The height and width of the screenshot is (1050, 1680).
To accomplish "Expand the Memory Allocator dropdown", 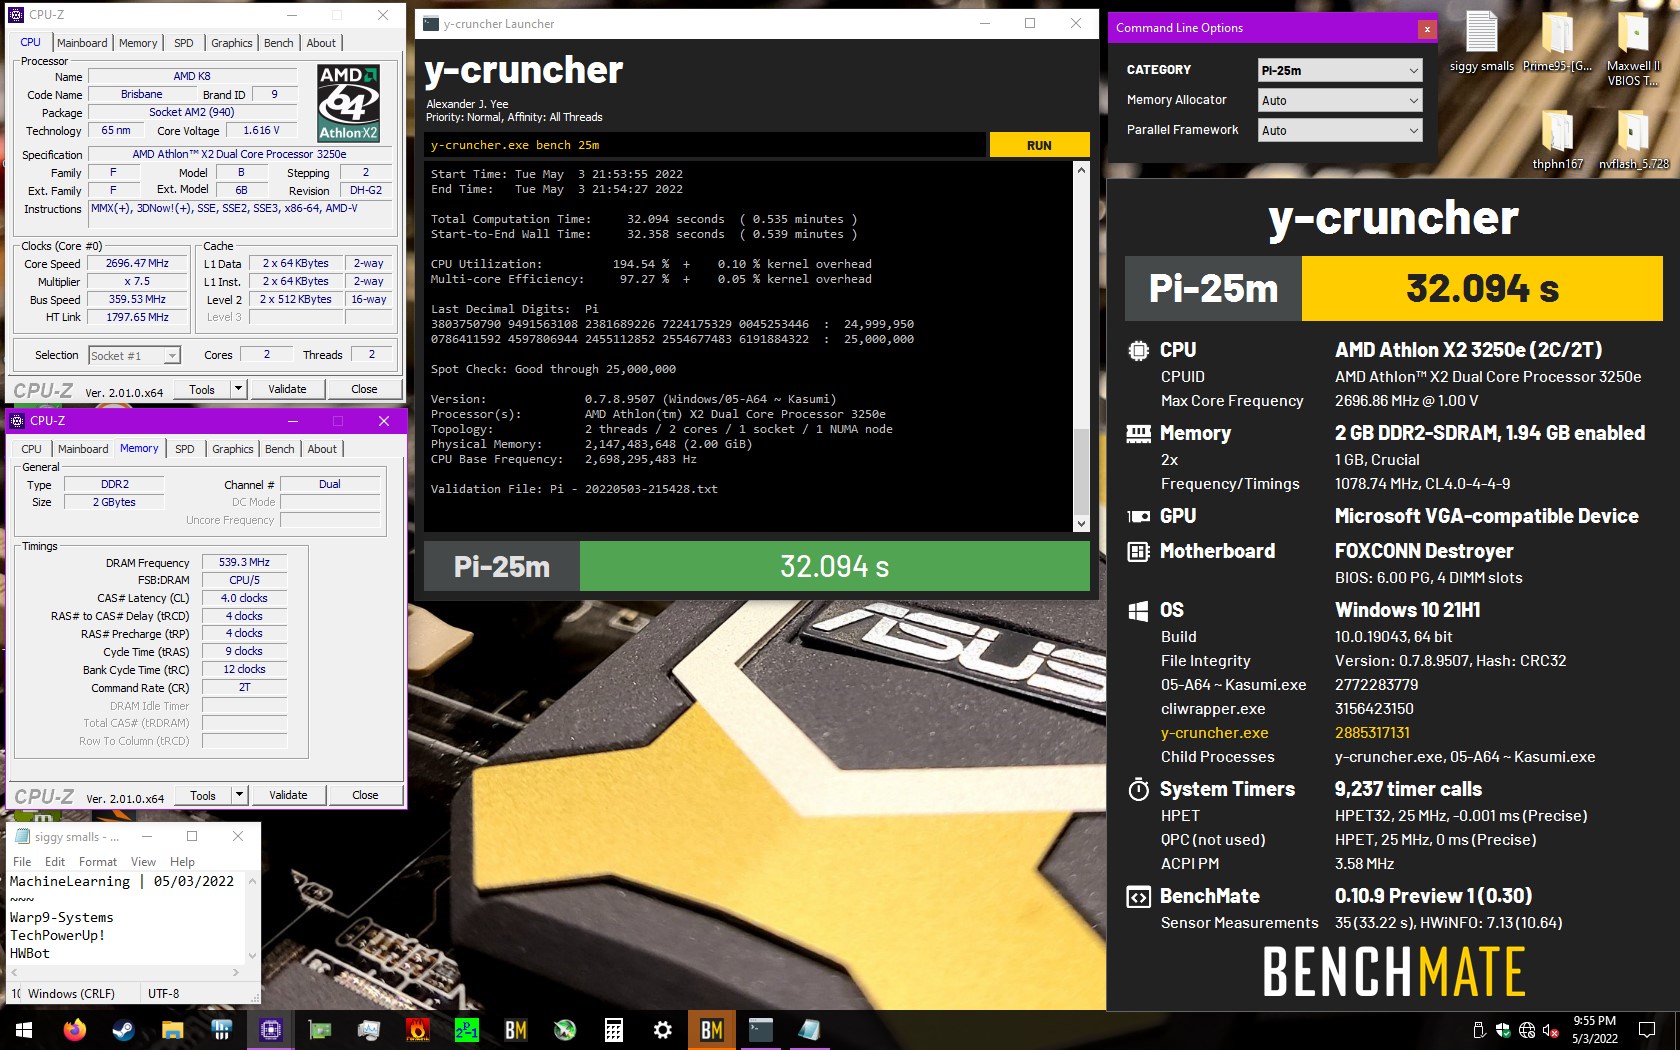I will [x=1339, y=100].
